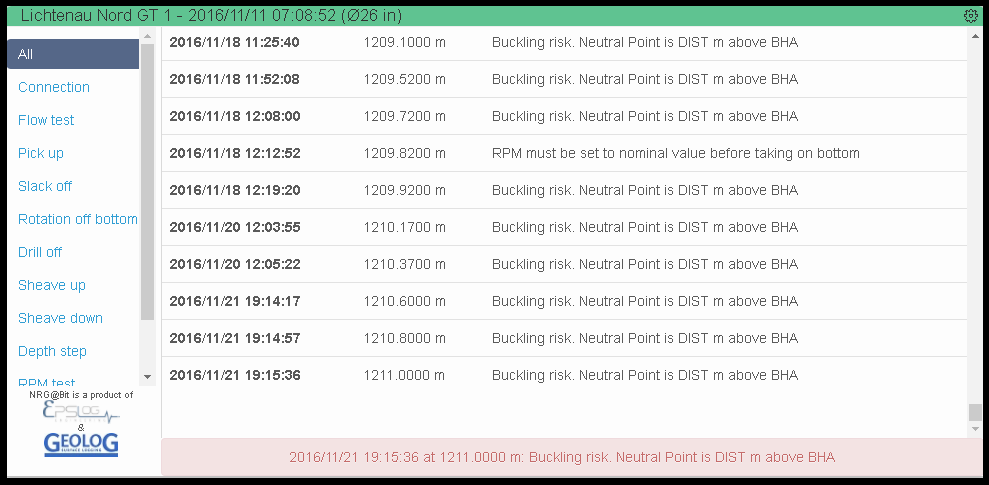Click depth value 1209.9200 m
989x485 pixels.
(x=404, y=190)
